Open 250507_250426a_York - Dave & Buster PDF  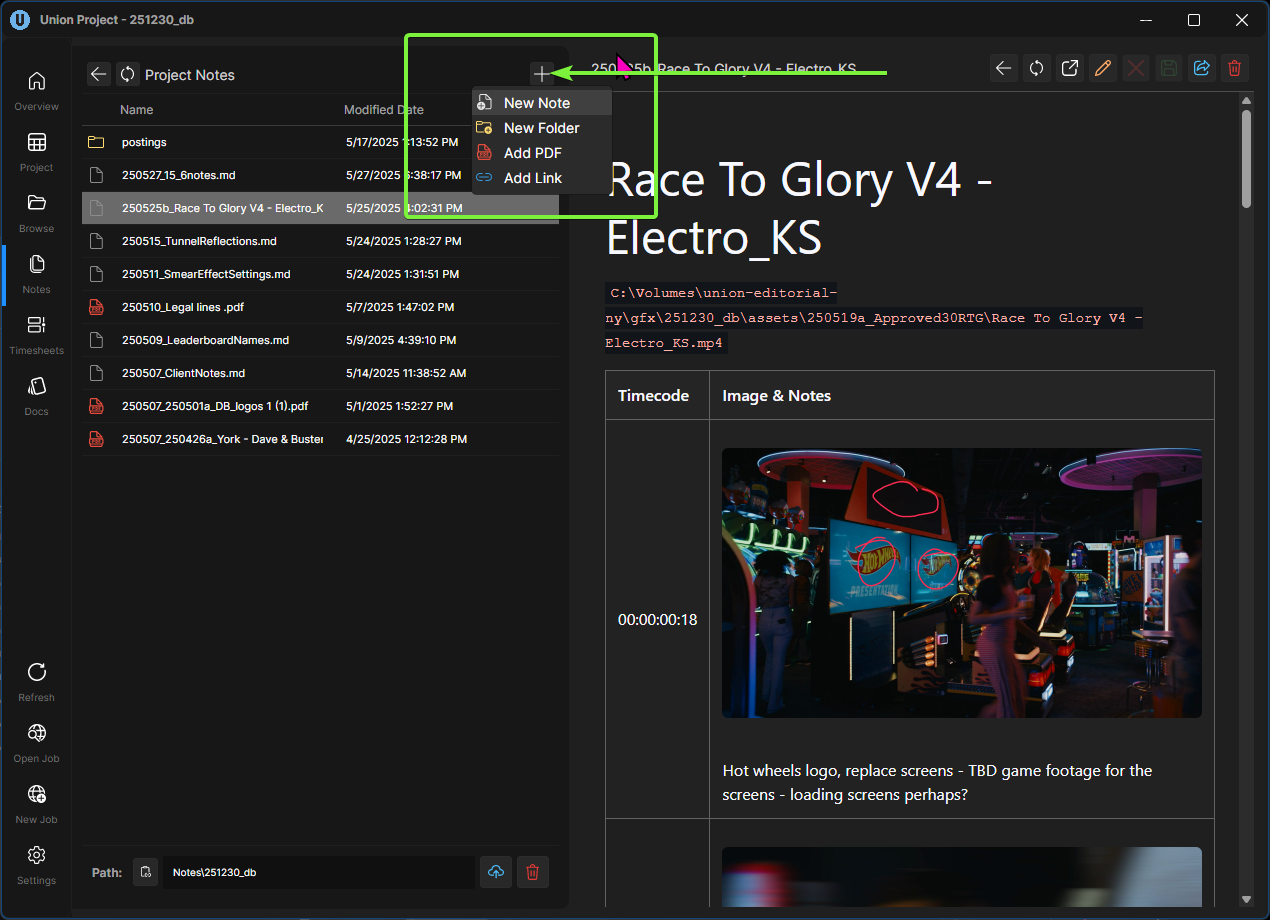coord(320,439)
